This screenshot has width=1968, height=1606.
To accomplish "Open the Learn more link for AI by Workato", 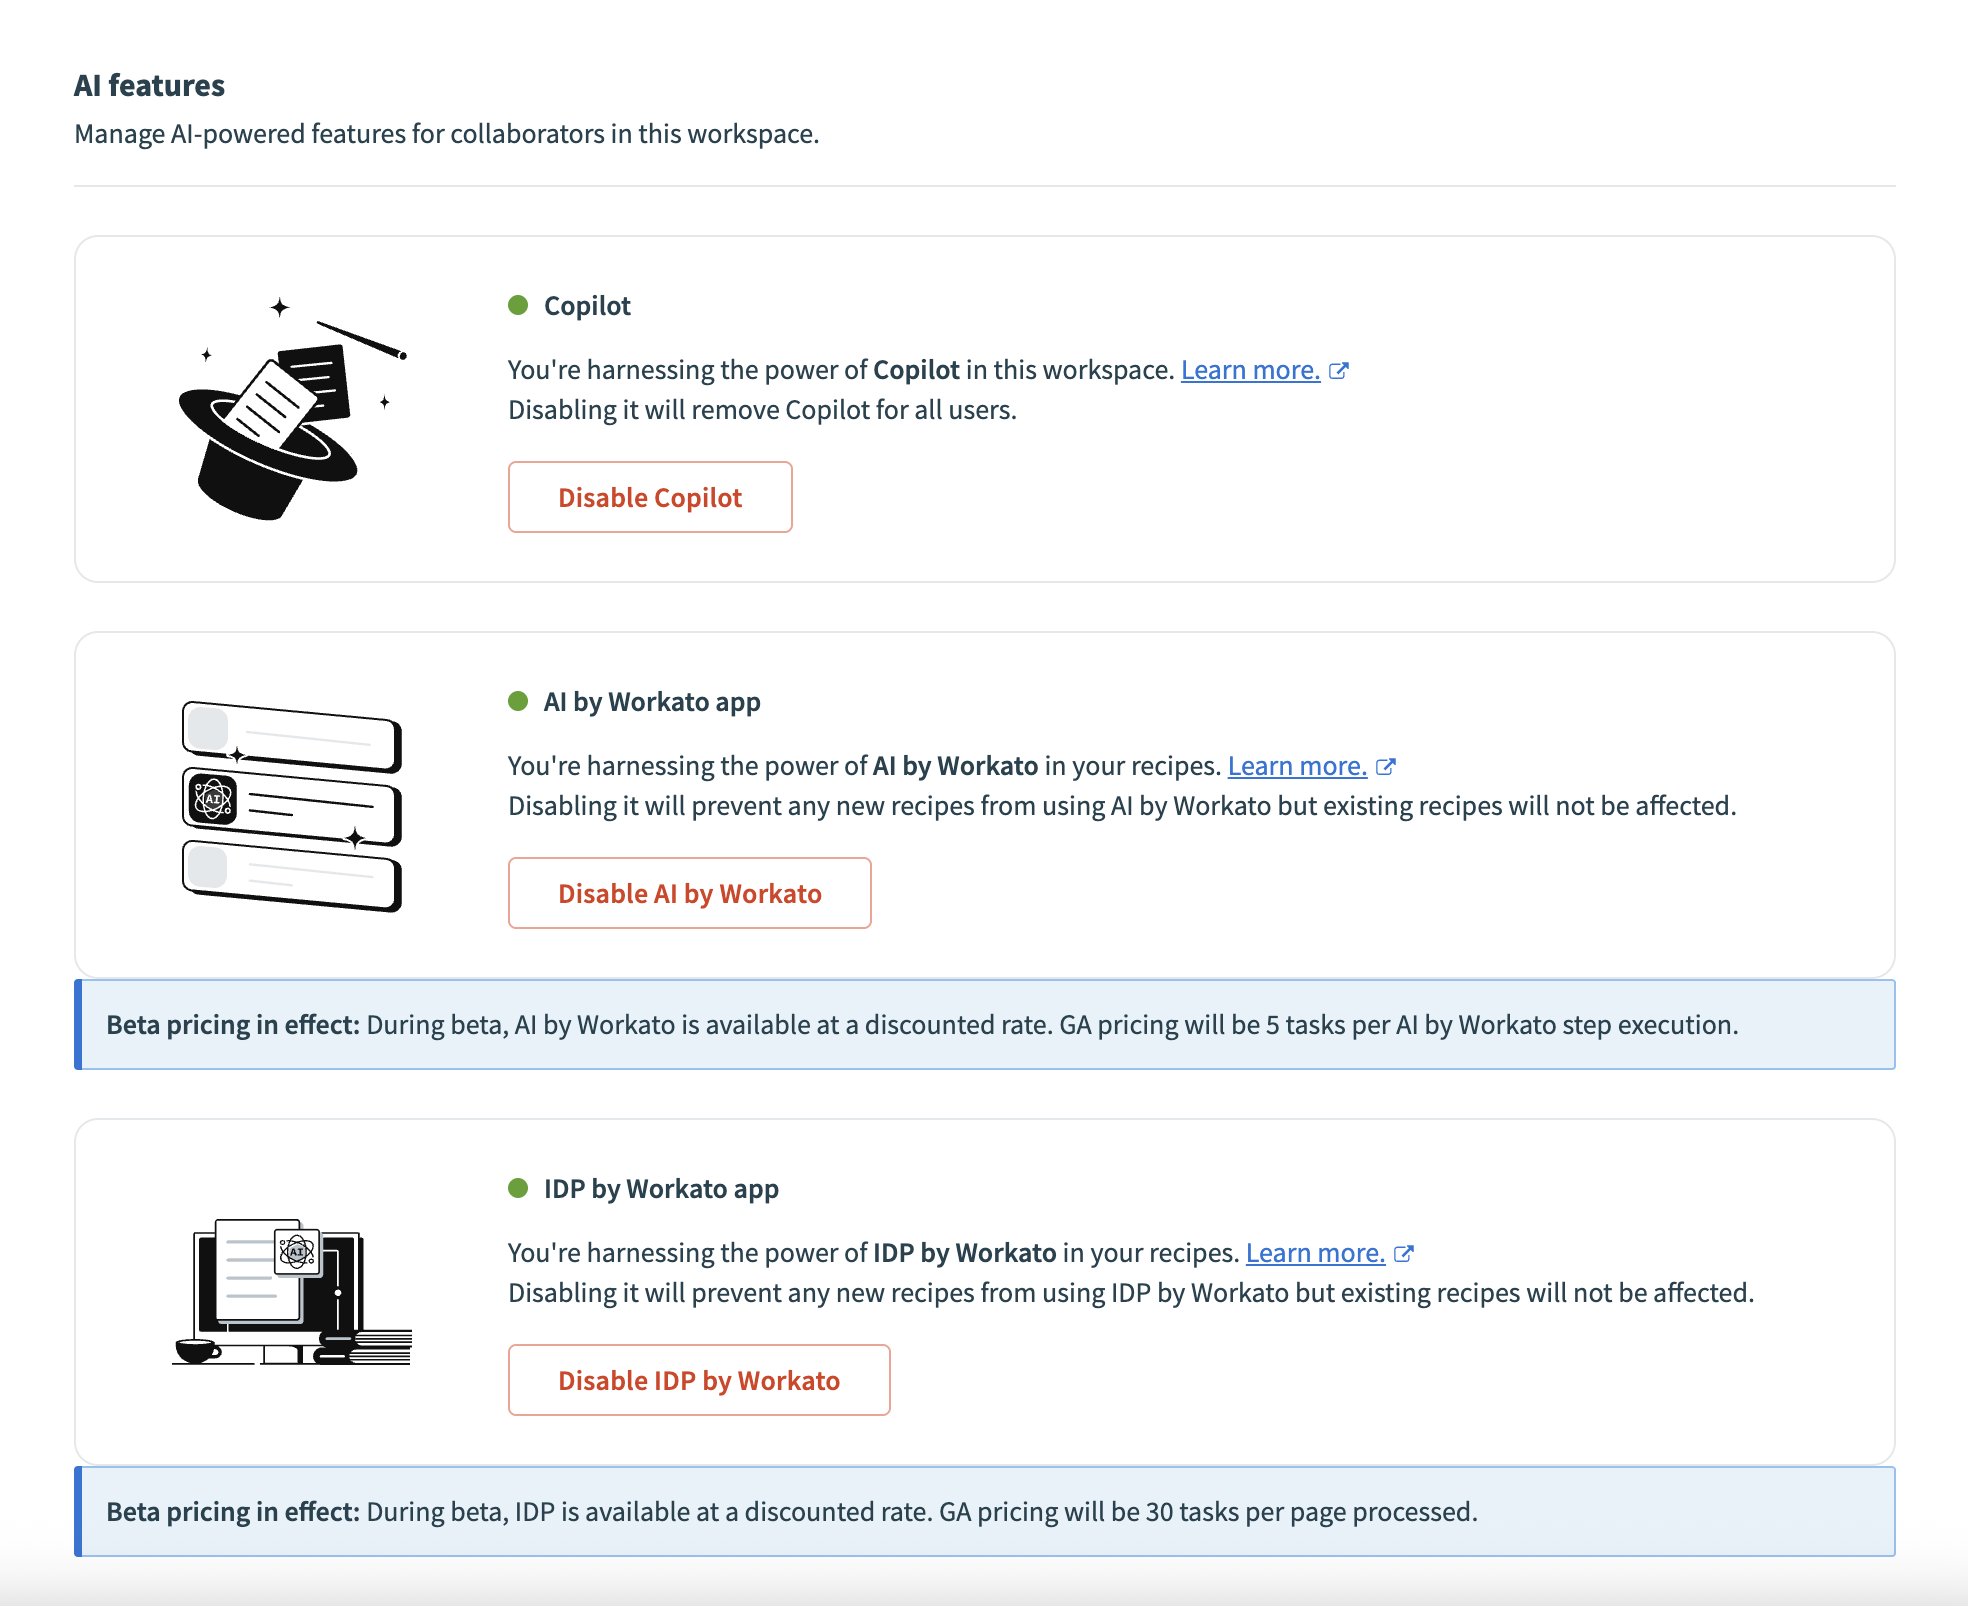I will coord(1297,766).
